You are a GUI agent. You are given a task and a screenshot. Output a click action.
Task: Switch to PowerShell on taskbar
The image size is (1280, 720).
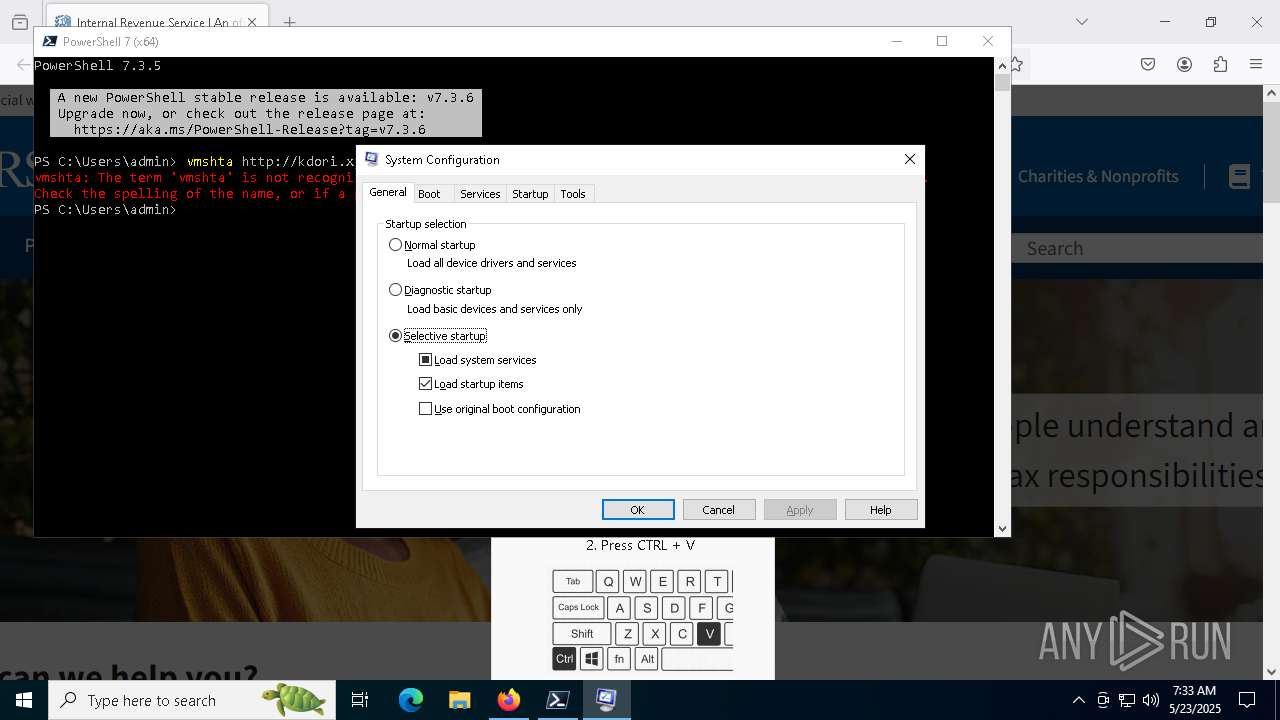click(x=558, y=700)
